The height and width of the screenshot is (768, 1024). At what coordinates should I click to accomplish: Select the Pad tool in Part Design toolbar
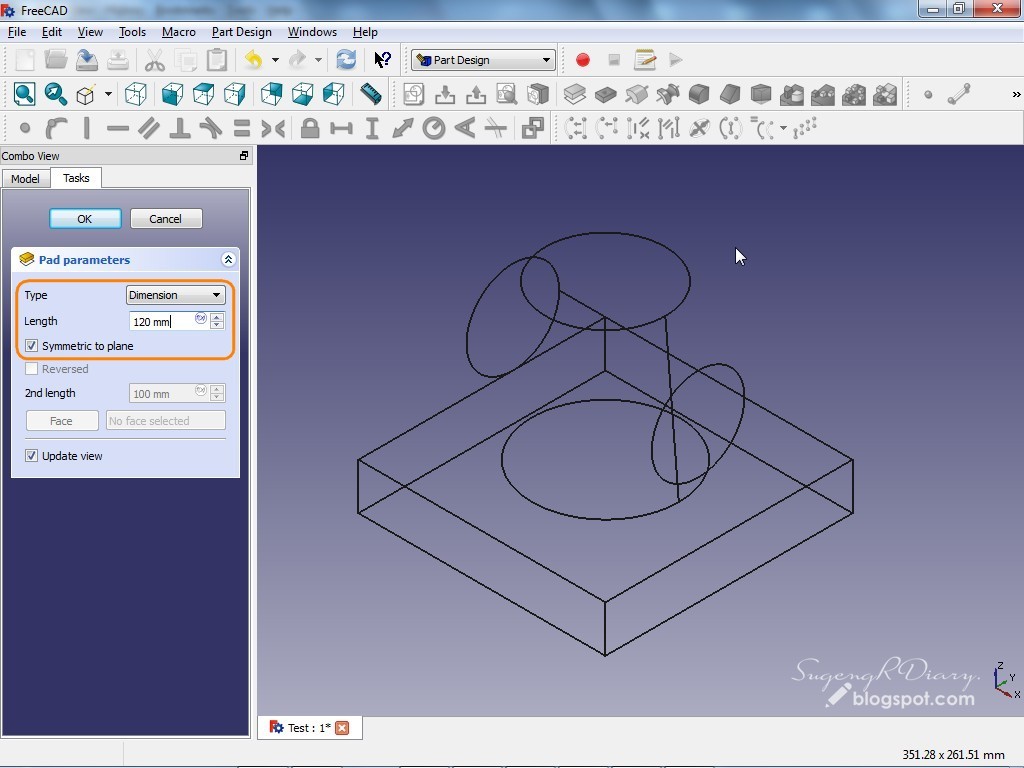click(575, 95)
